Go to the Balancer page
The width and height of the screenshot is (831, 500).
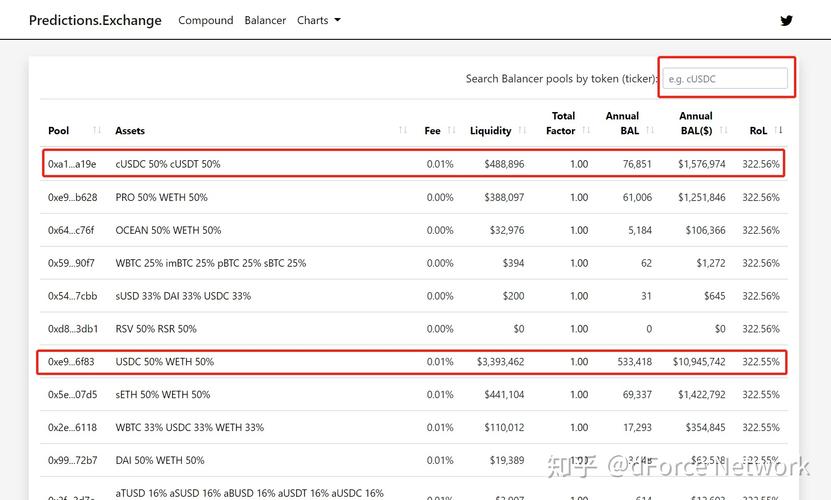pyautogui.click(x=265, y=20)
